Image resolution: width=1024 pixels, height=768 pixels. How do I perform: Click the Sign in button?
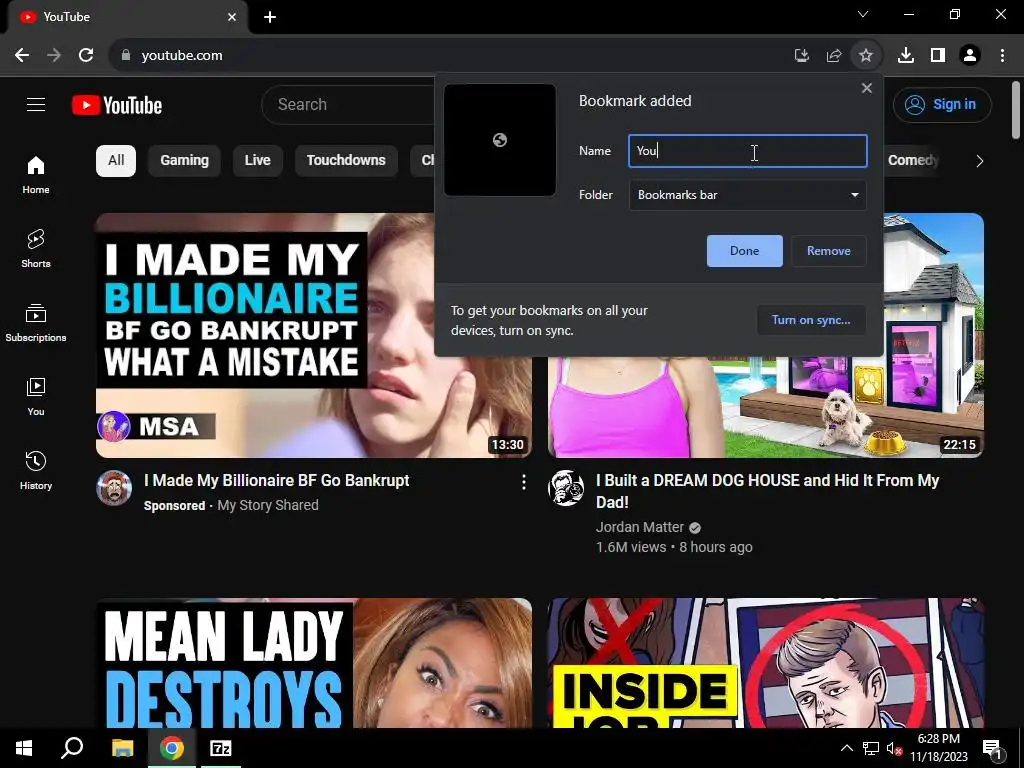pos(942,104)
